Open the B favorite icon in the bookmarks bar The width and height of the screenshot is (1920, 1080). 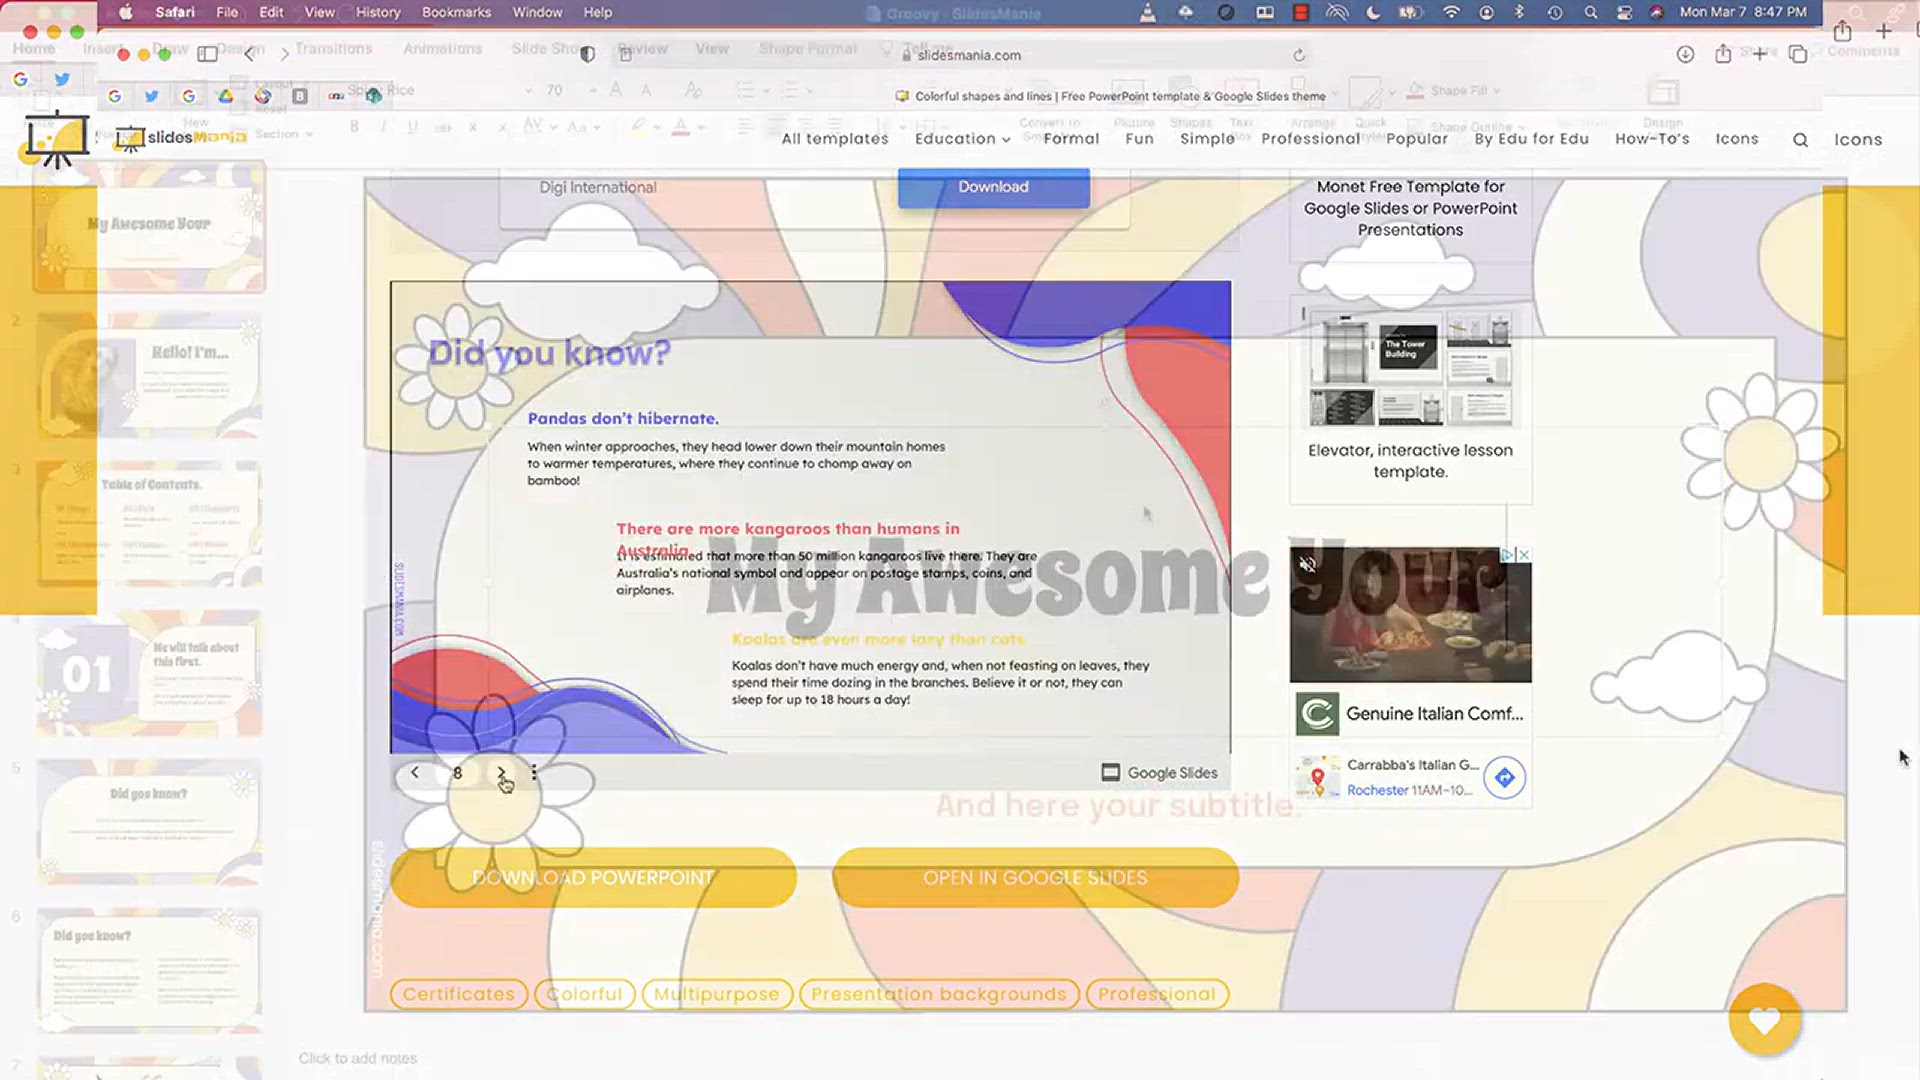point(299,96)
